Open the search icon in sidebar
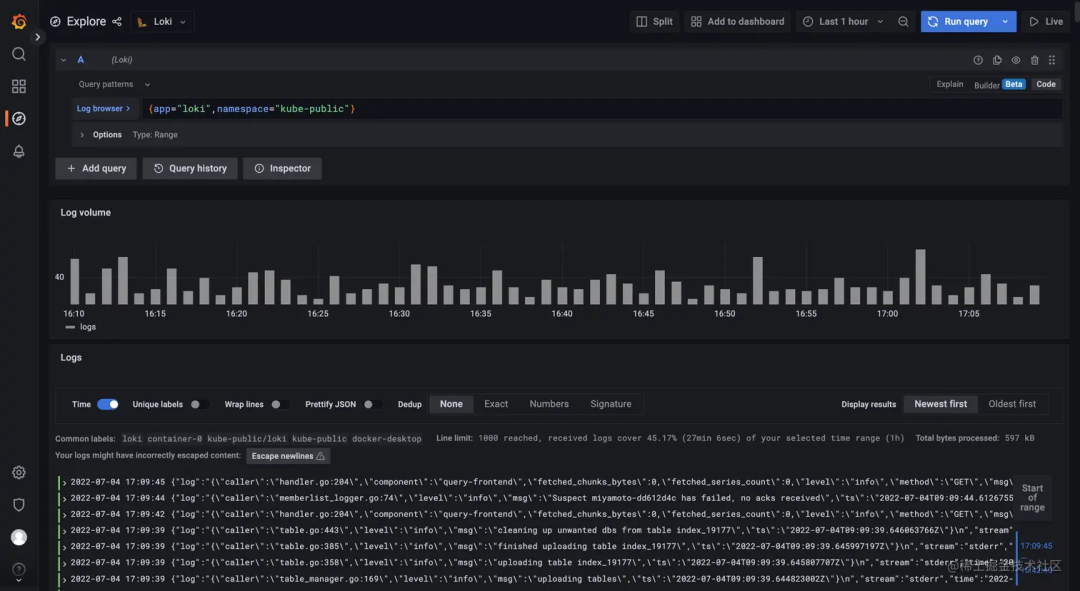The image size is (1080, 591). point(19,54)
